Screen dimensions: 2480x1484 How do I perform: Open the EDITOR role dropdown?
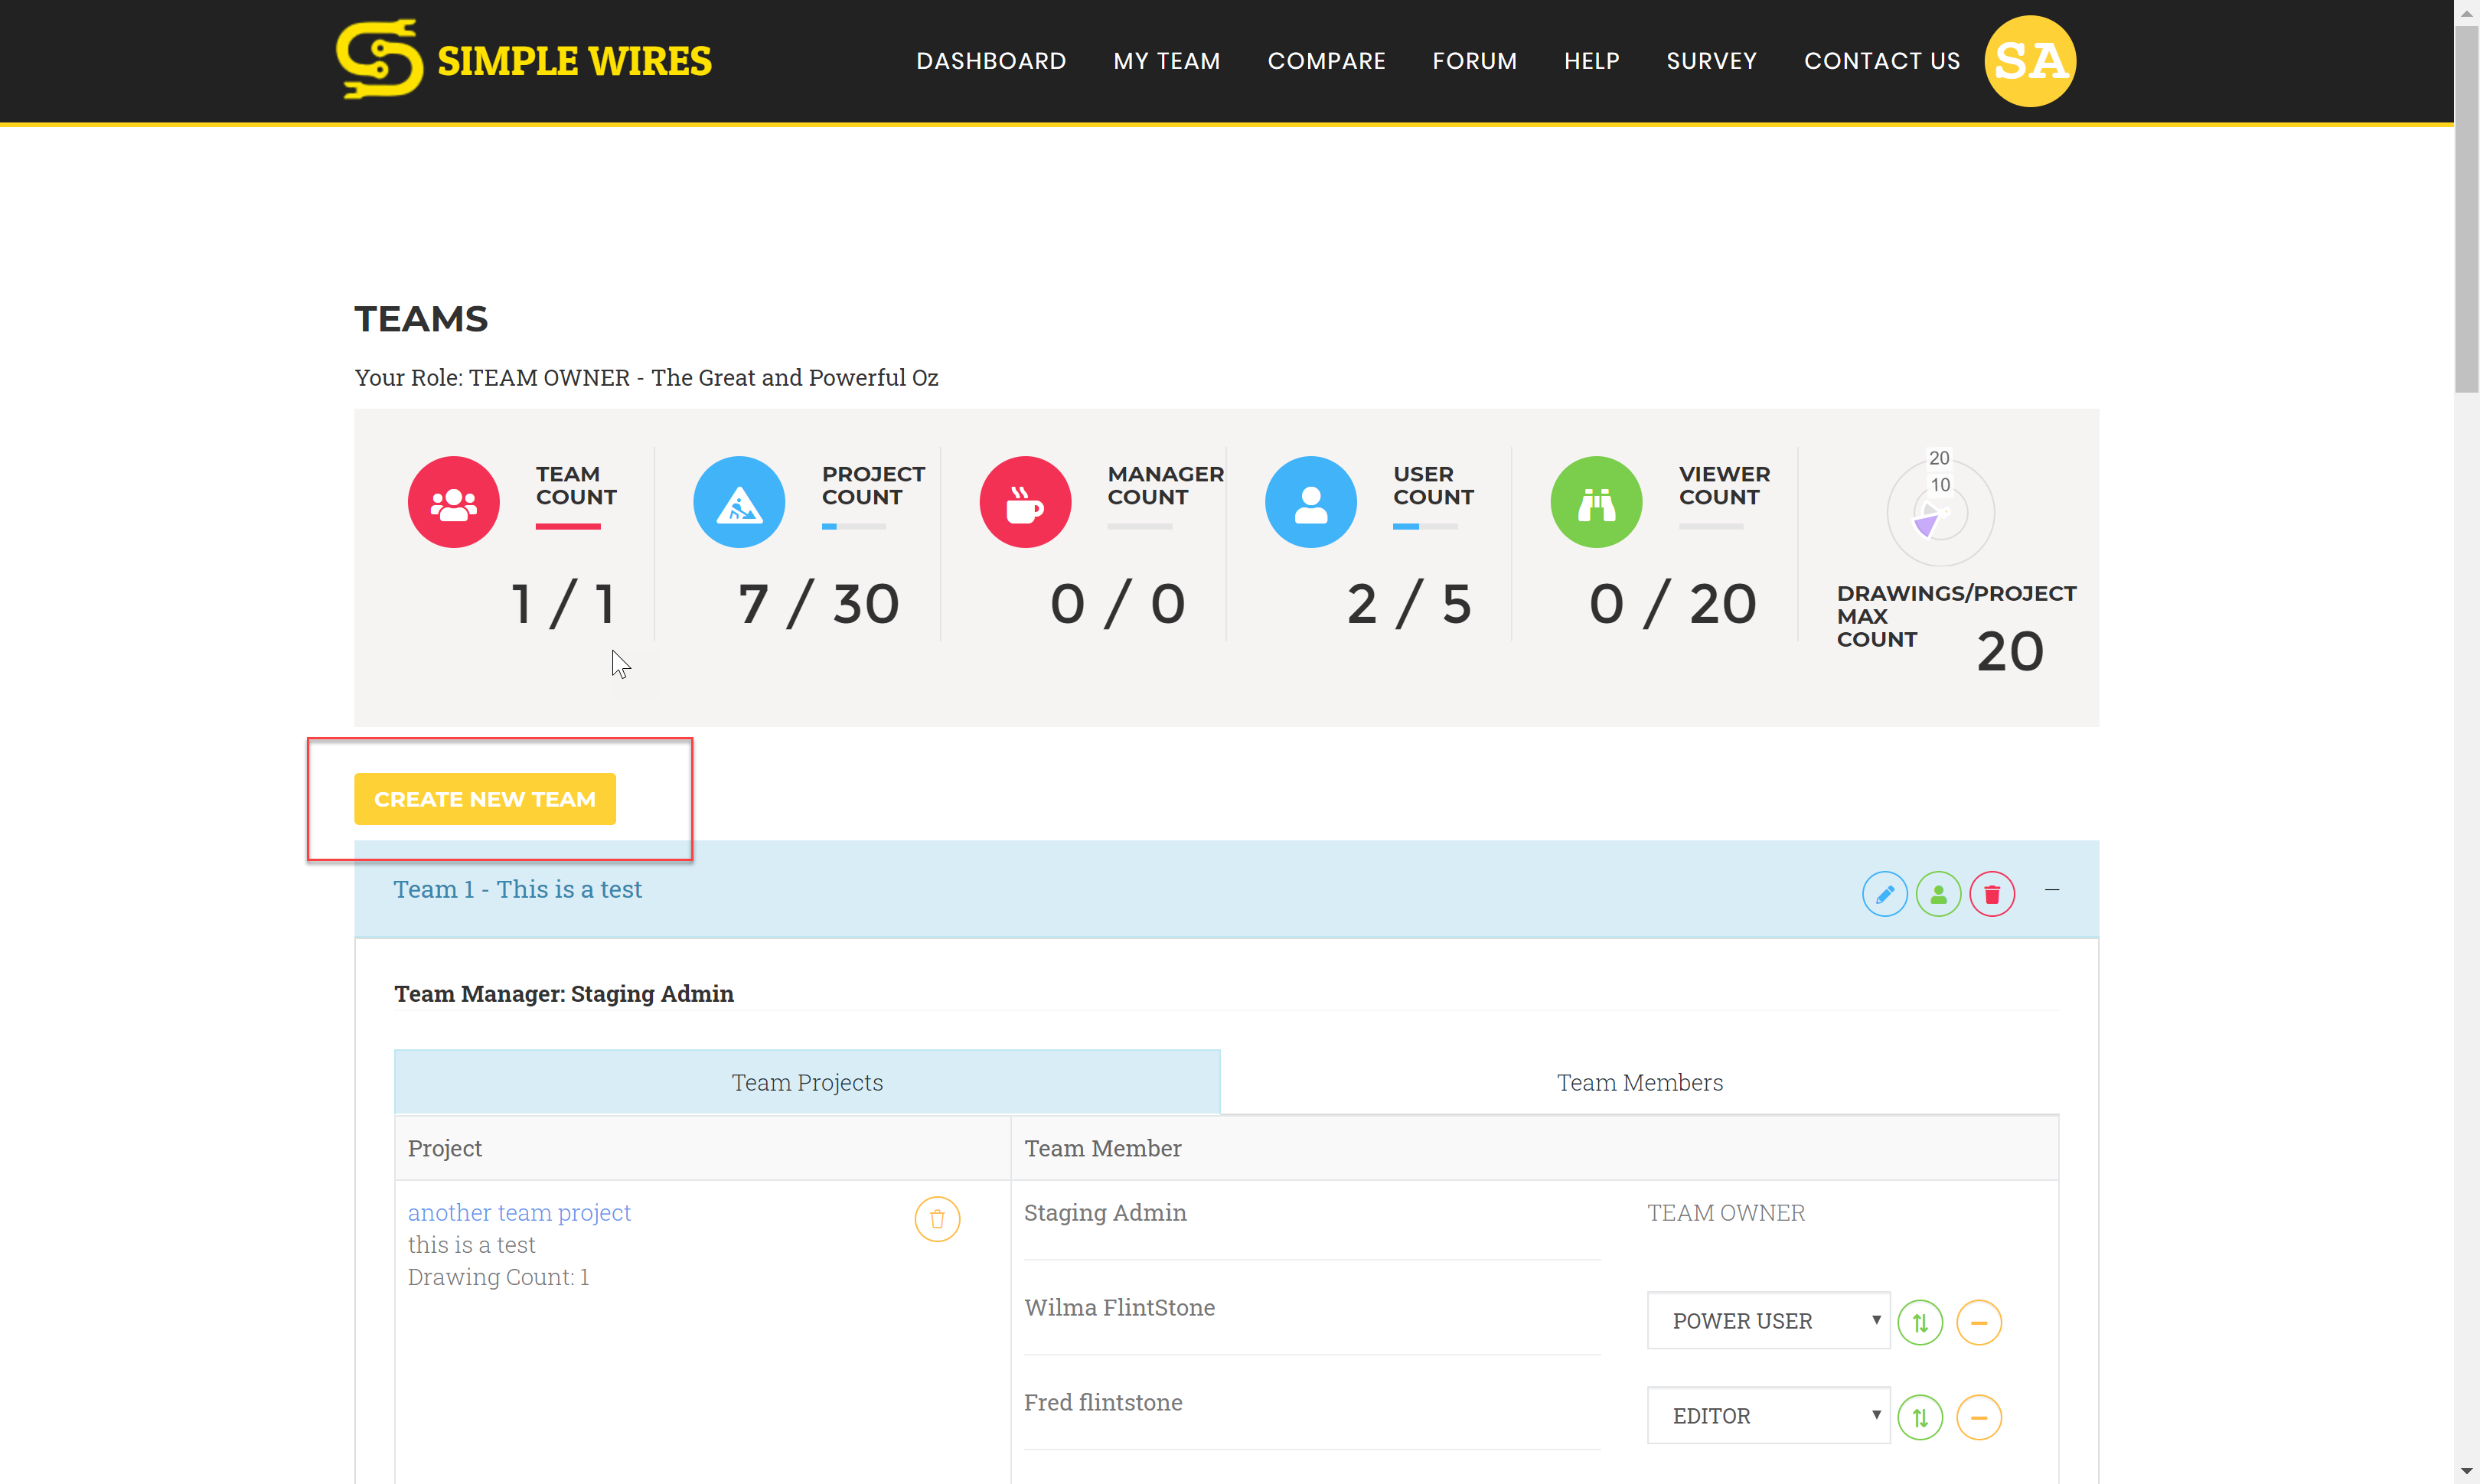(1768, 1416)
